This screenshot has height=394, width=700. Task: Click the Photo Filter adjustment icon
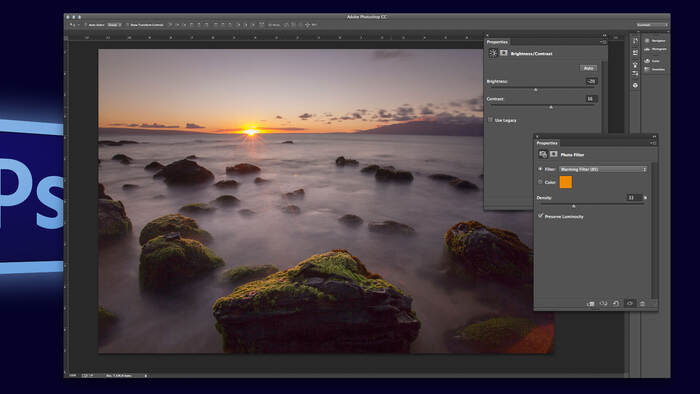(543, 154)
